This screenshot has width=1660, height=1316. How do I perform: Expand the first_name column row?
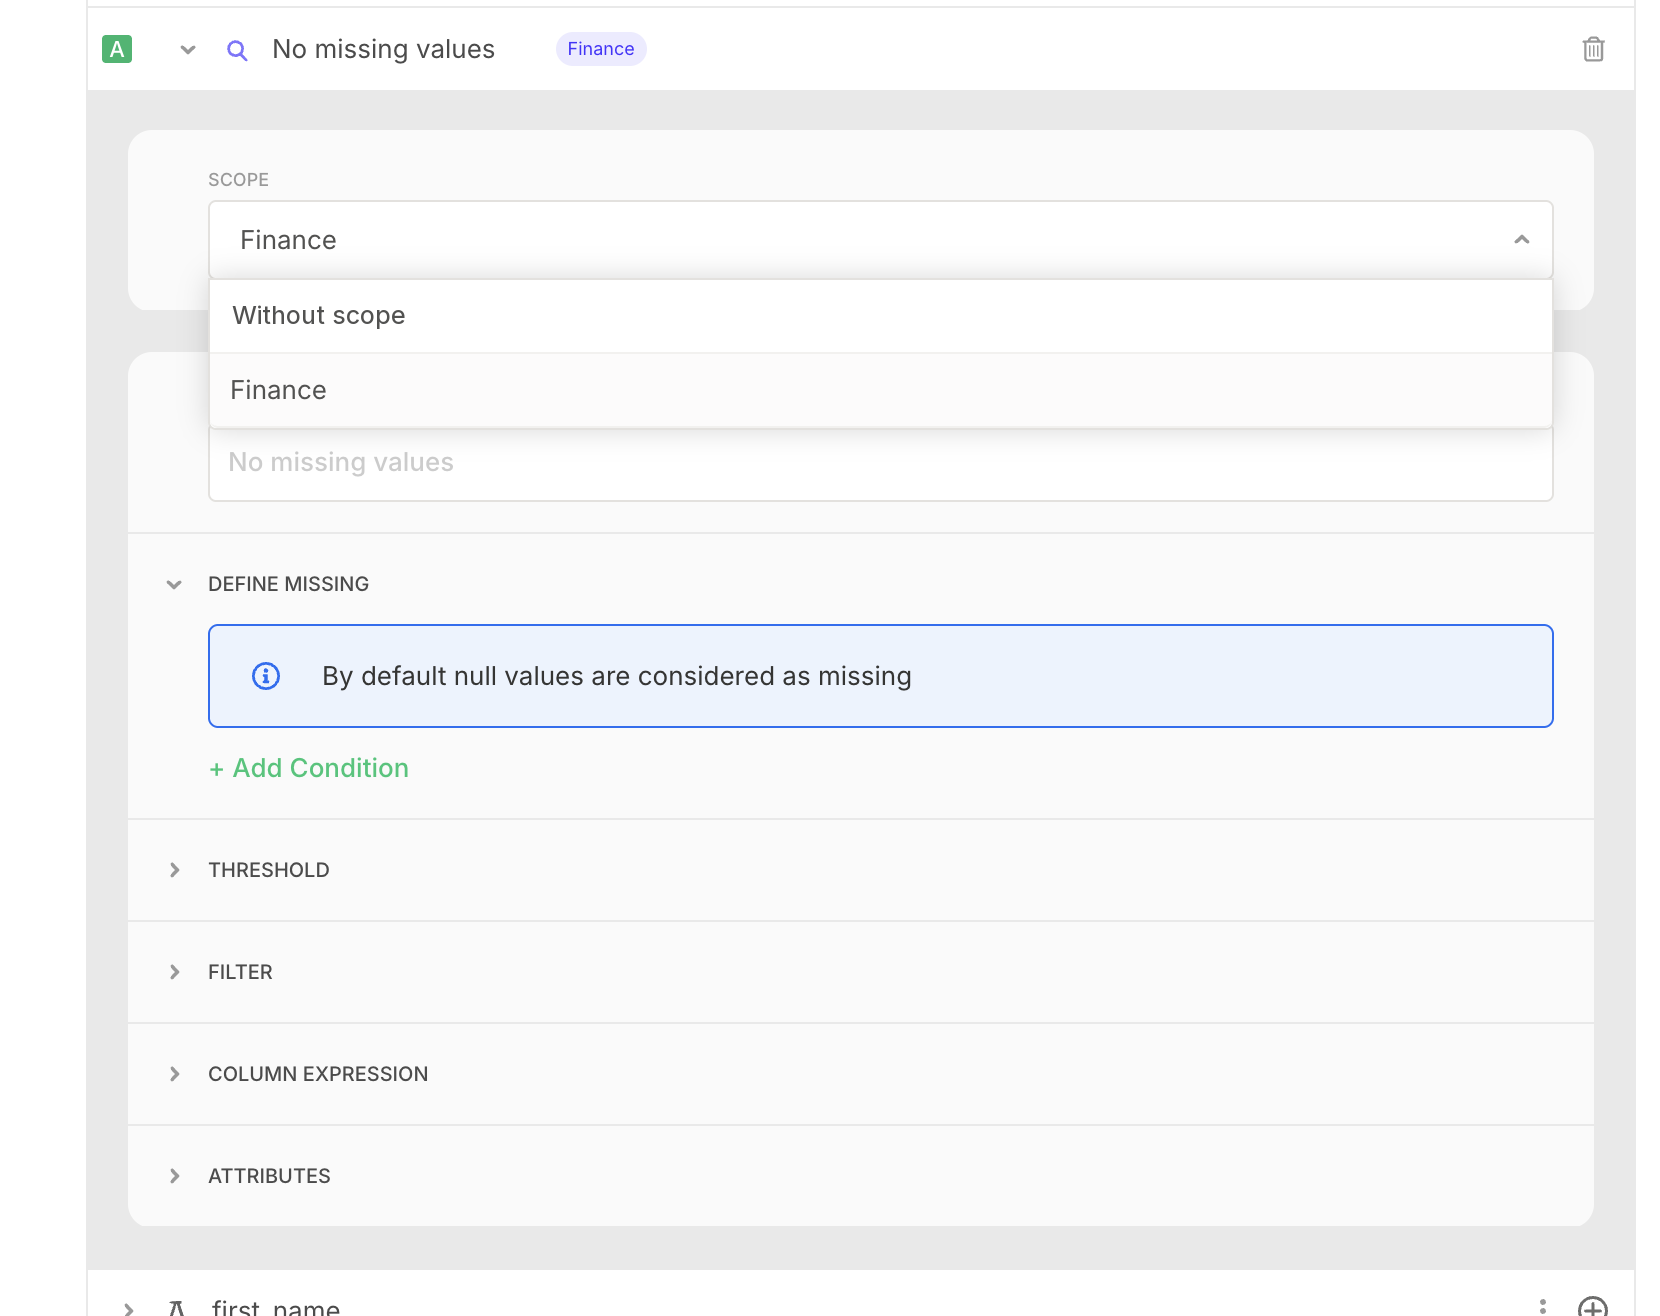(x=128, y=1308)
